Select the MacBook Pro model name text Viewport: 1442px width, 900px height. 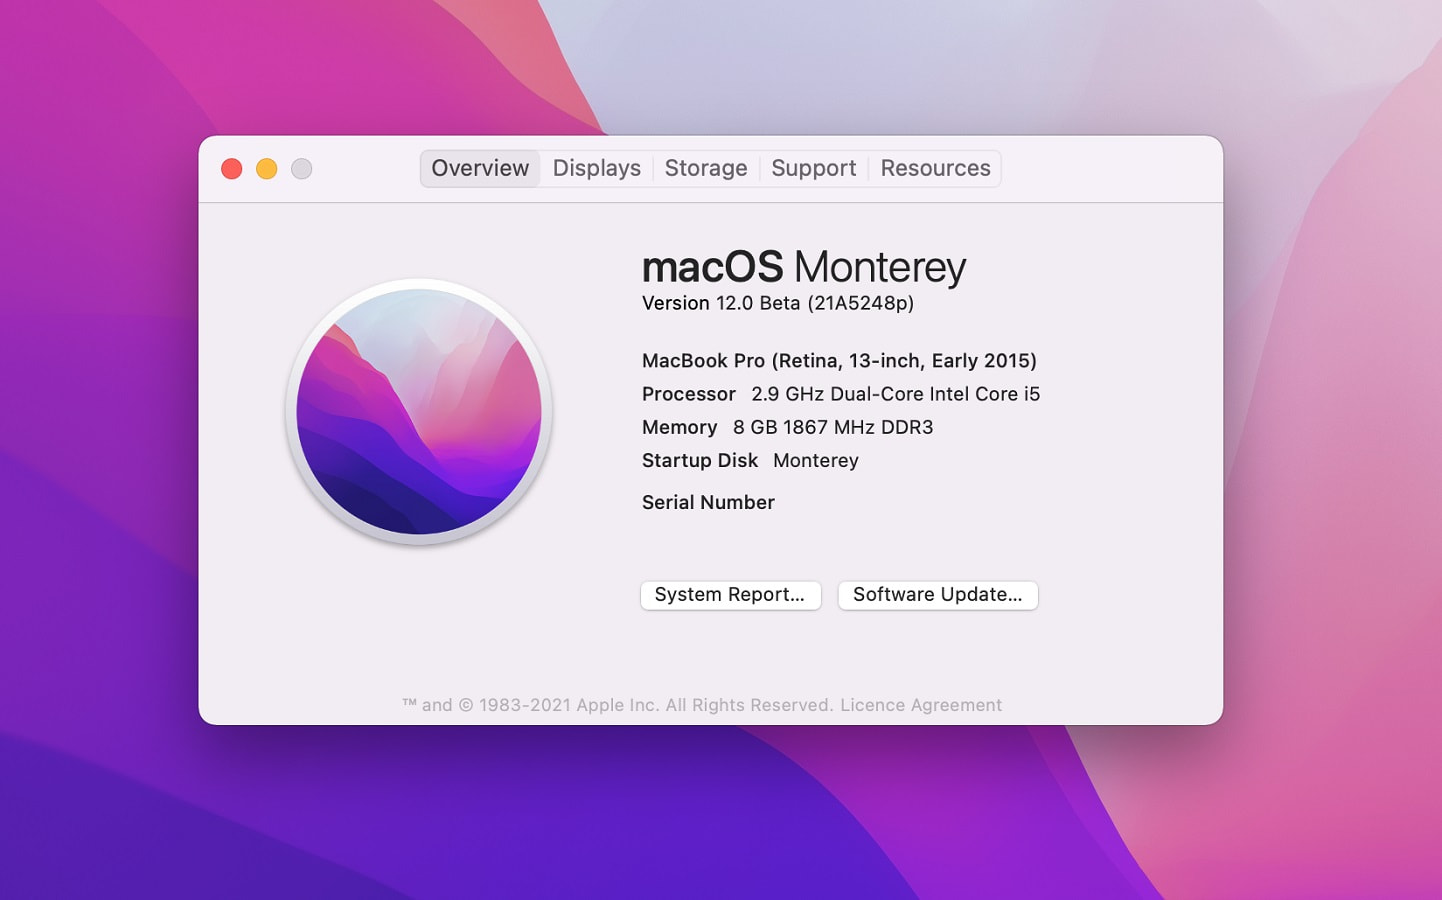839,361
